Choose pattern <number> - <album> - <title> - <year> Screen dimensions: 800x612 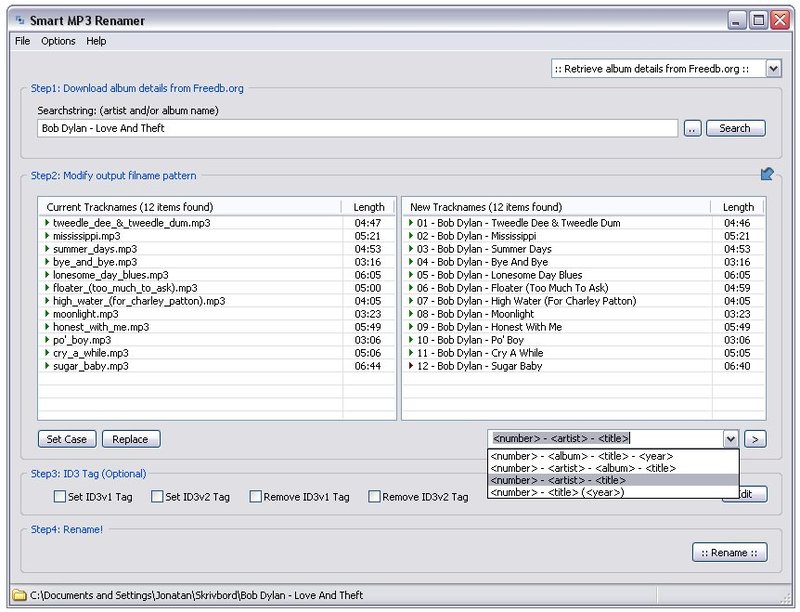pos(613,456)
